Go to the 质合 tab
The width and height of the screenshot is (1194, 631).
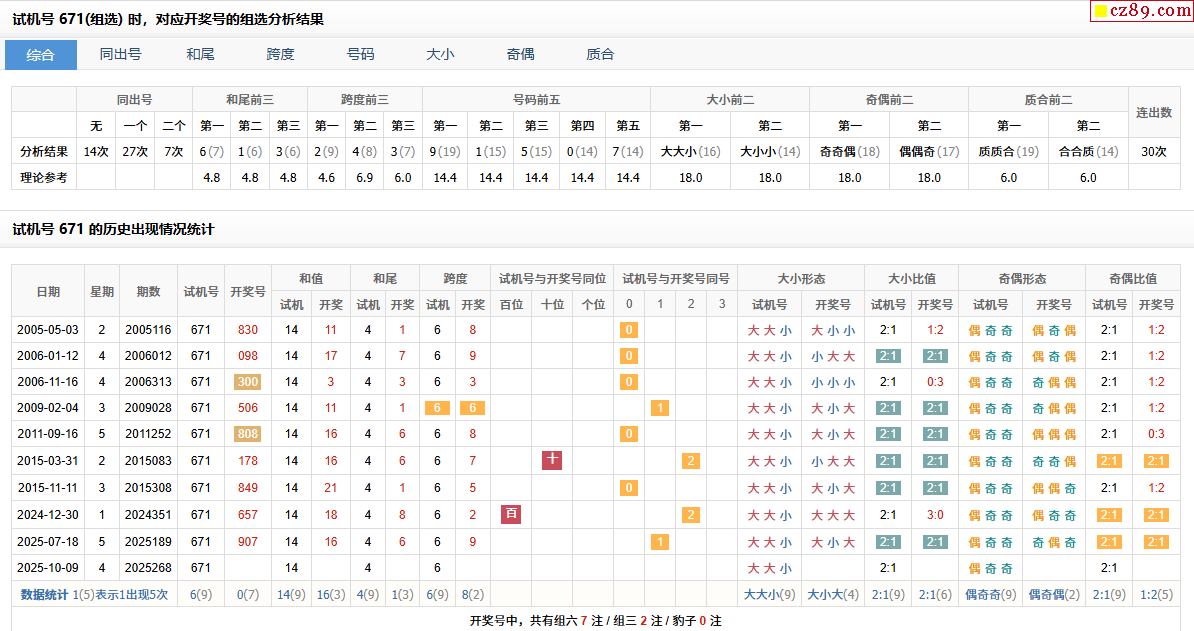pyautogui.click(x=600, y=54)
